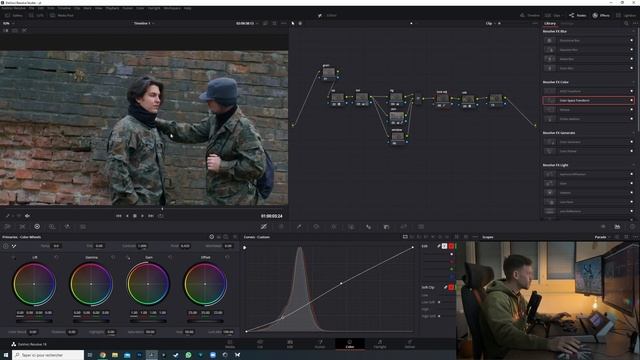Open the Qualifier eyedropper palette
This screenshot has height=360, width=640.
coord(299,227)
